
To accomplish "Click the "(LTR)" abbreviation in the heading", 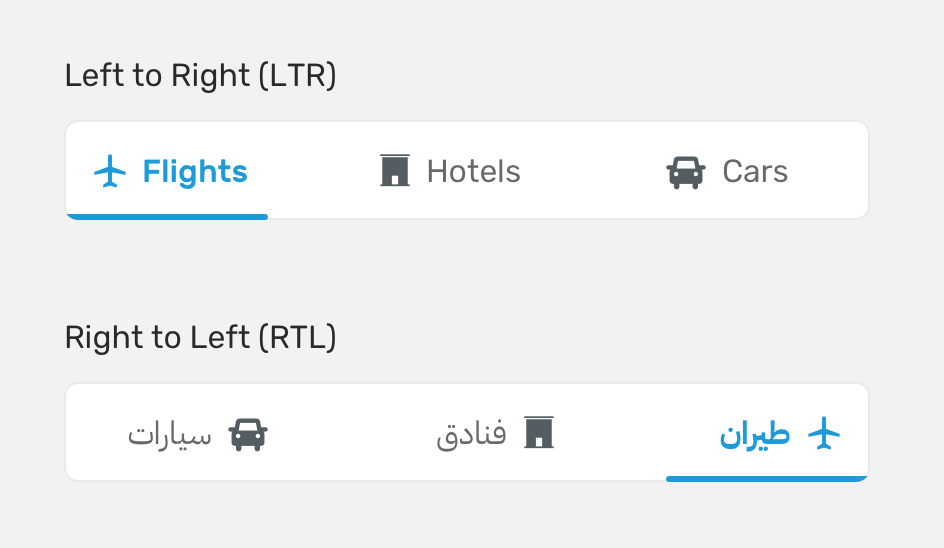I will click(296, 76).
